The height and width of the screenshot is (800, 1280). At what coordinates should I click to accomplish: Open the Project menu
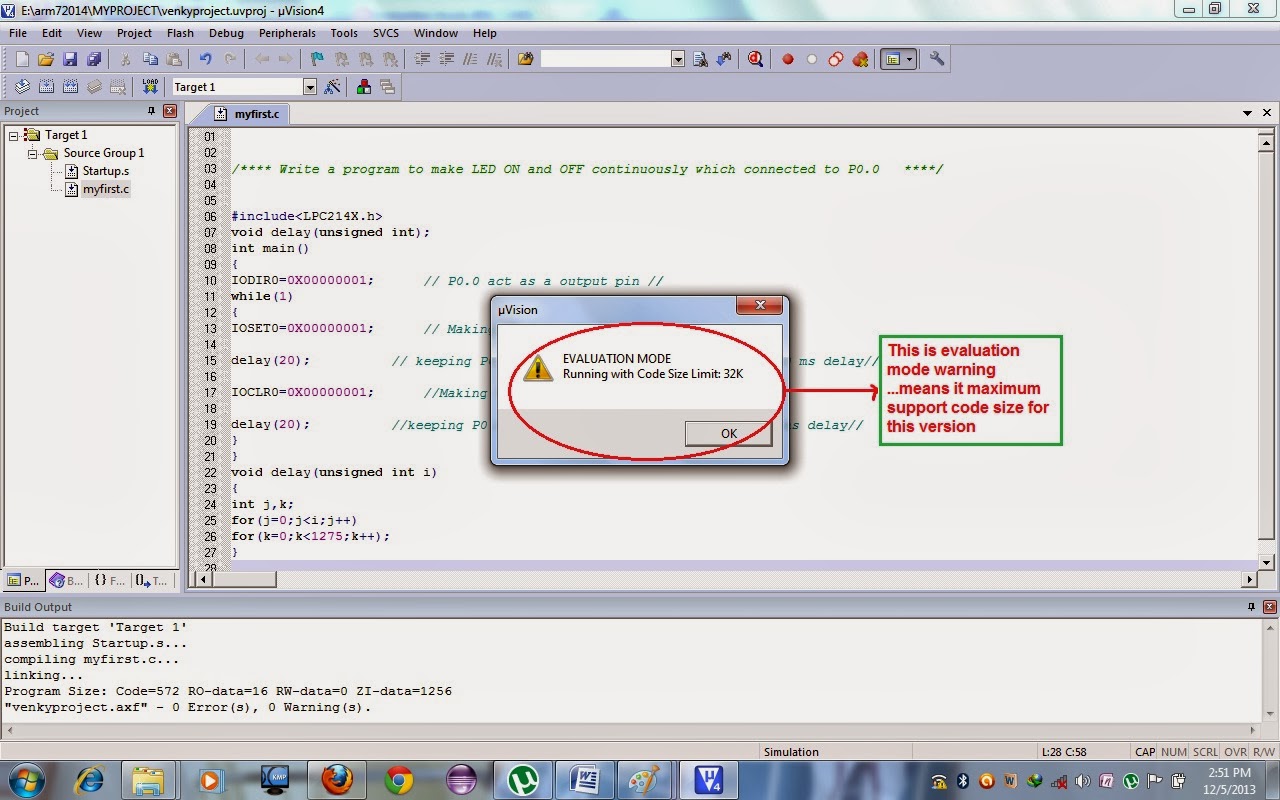pos(134,33)
